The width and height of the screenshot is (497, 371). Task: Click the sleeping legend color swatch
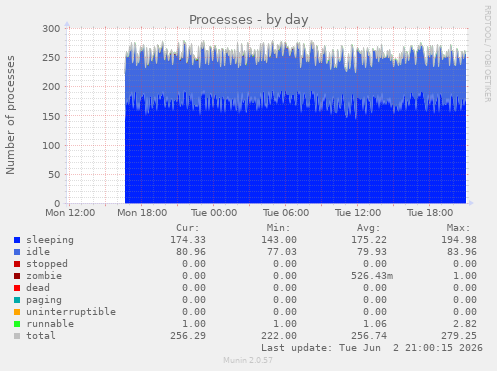click(17, 240)
